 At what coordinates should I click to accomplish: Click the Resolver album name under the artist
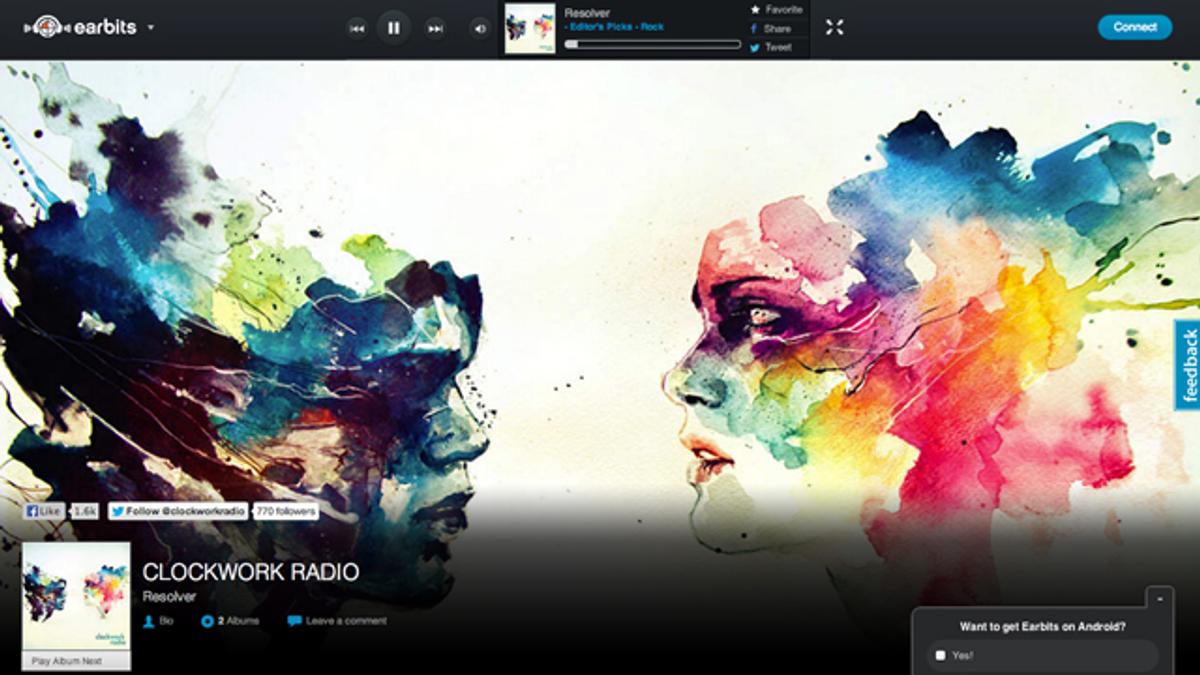point(168,596)
